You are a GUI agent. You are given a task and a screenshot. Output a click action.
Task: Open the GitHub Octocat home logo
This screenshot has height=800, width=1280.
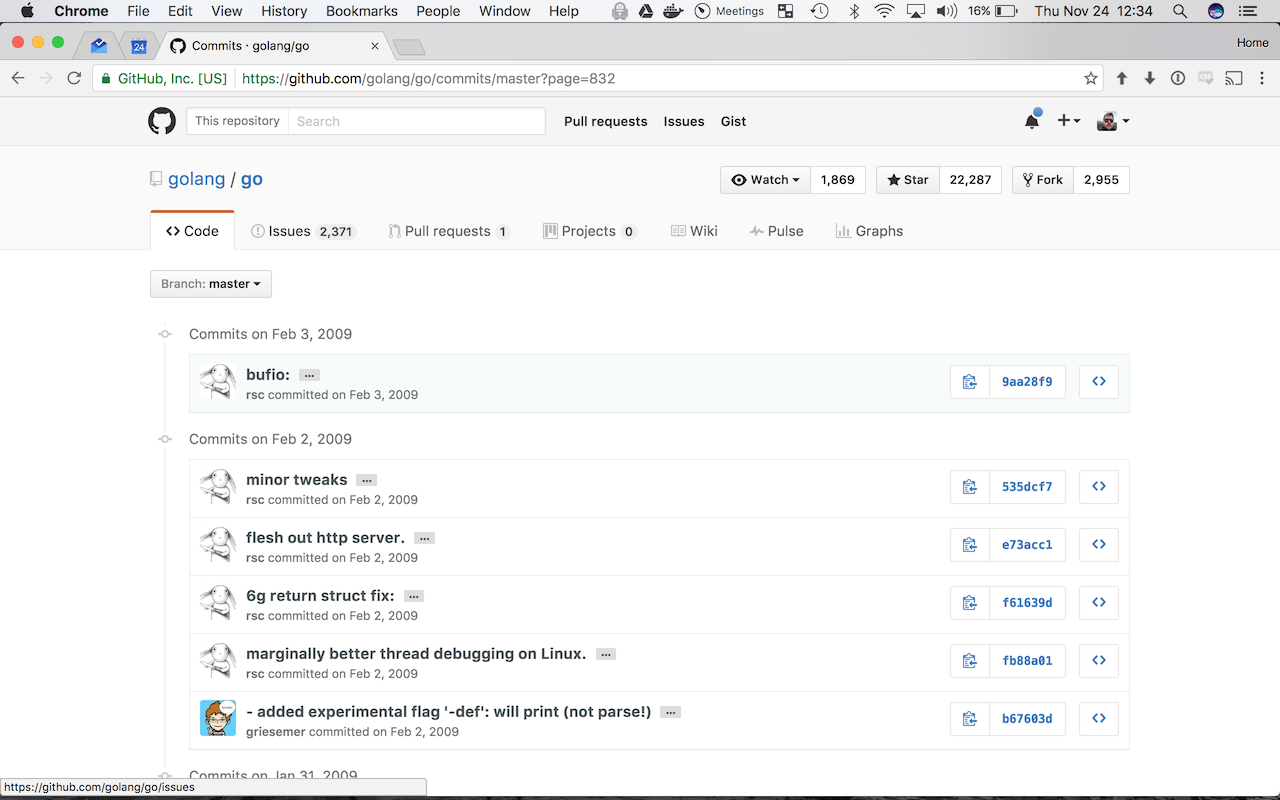point(162,121)
